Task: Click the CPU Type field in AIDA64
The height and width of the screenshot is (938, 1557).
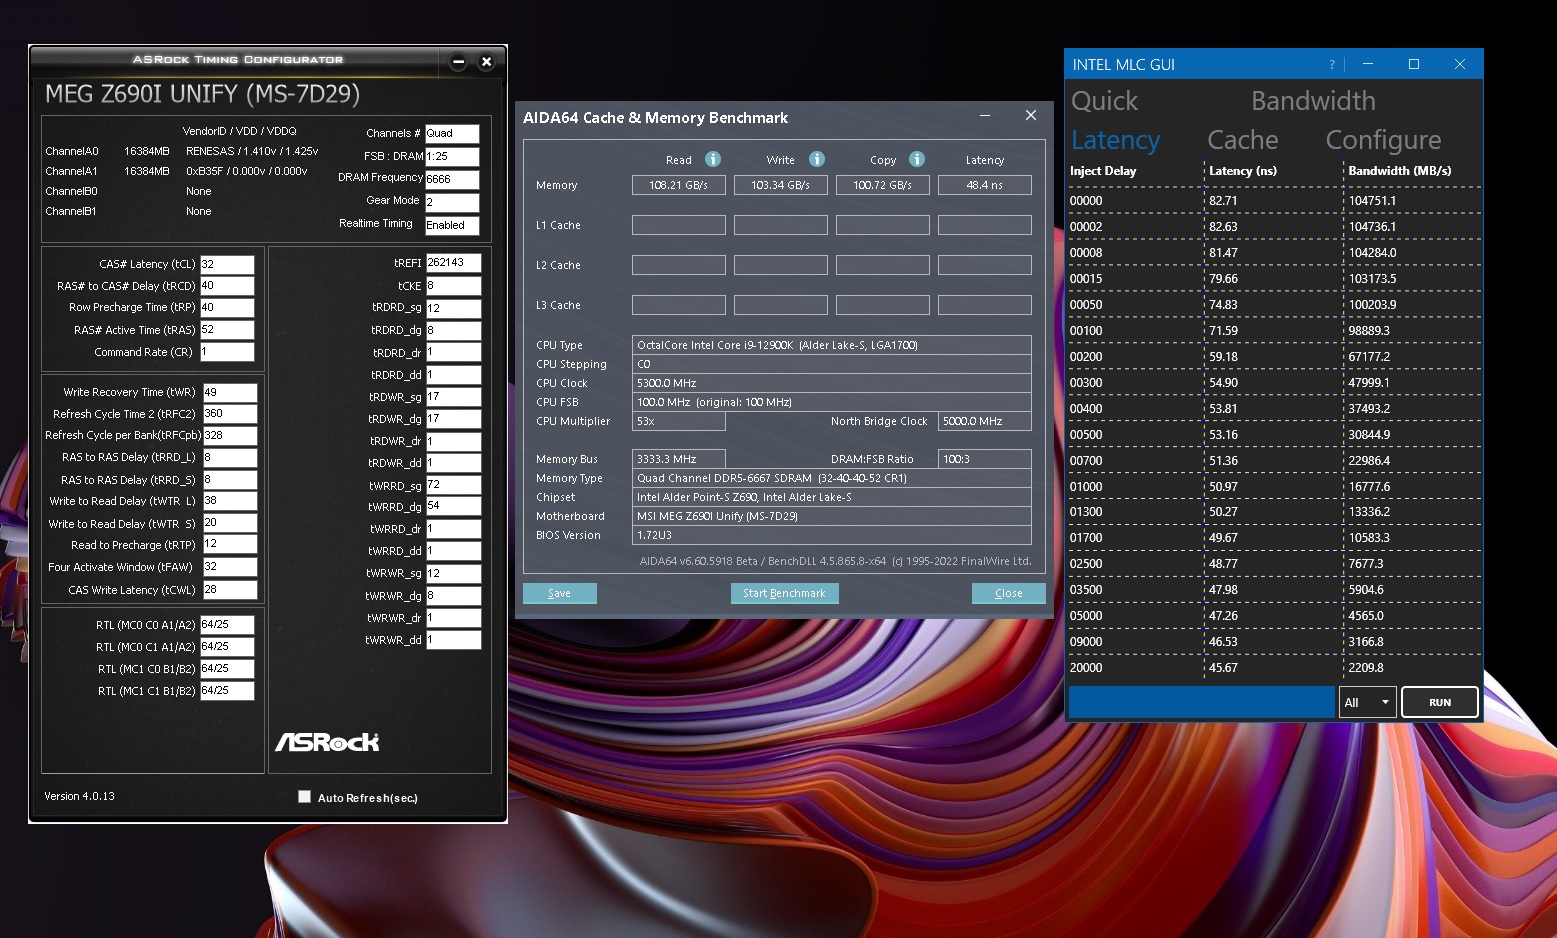Action: (x=832, y=345)
